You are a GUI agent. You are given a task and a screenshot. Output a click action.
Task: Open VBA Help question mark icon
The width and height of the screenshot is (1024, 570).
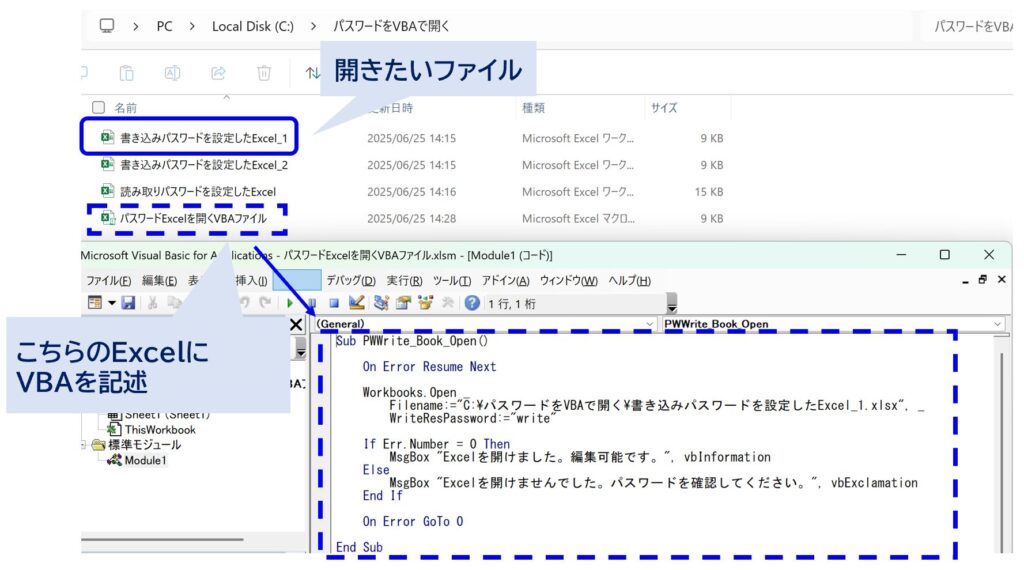(472, 303)
